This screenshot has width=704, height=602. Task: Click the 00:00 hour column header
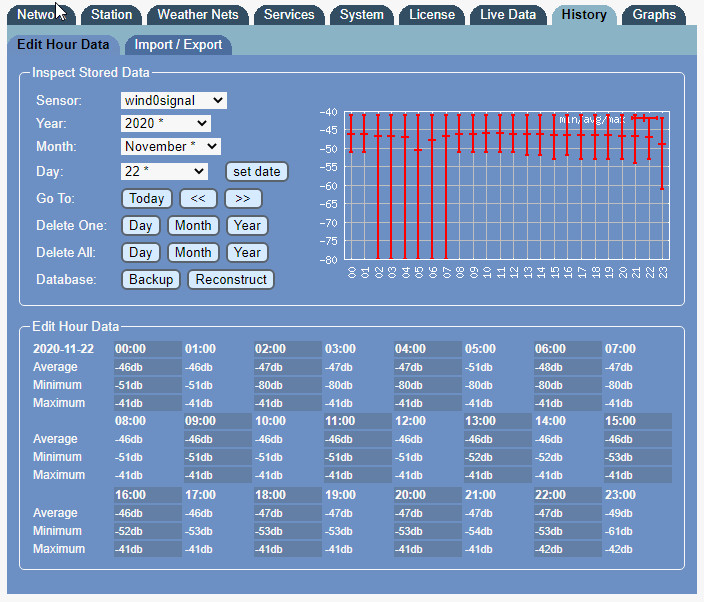(x=148, y=349)
